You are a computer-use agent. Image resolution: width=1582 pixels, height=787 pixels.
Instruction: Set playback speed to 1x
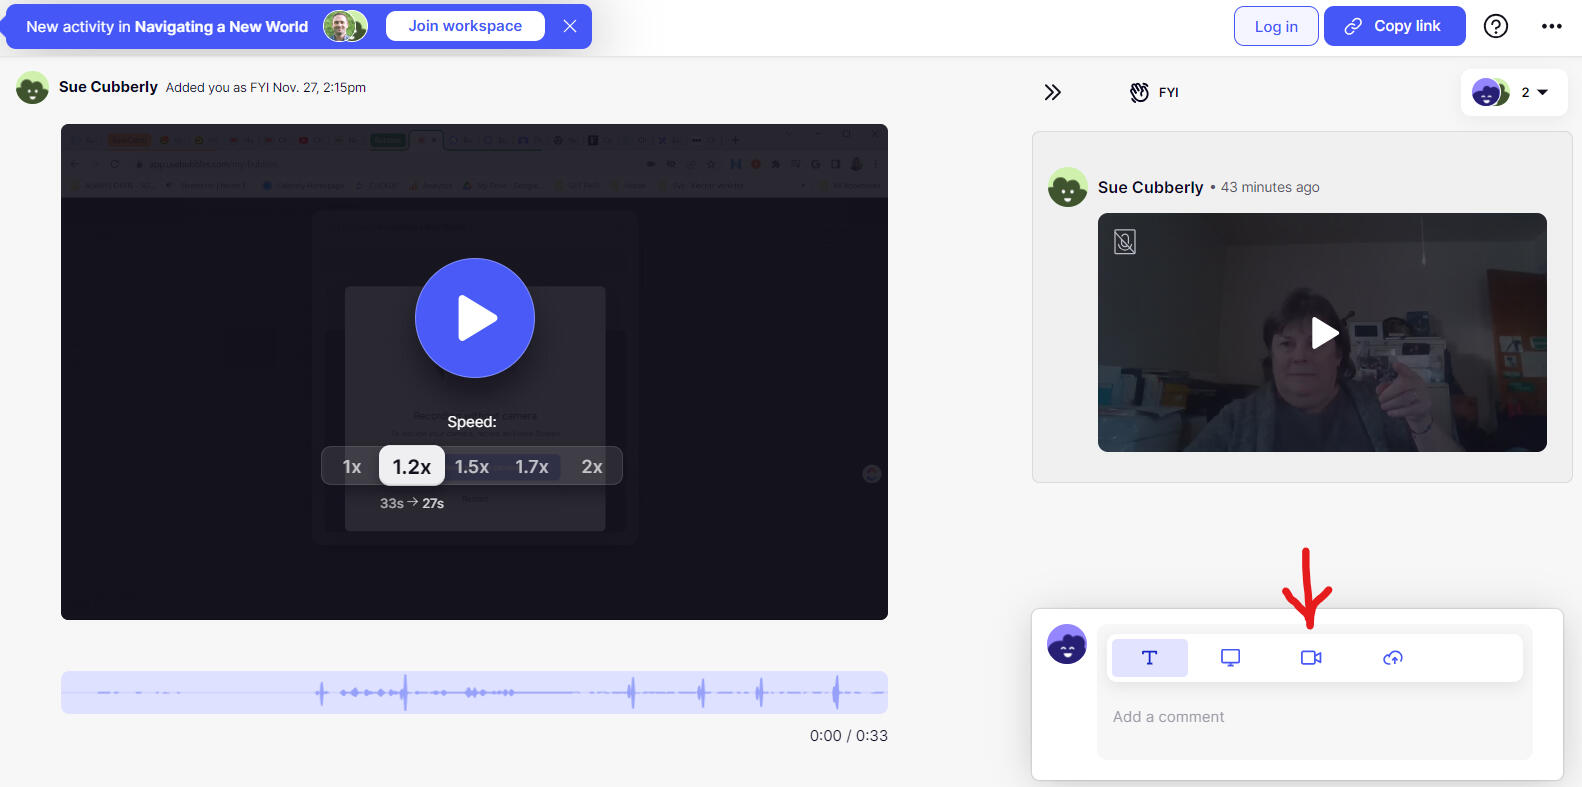click(352, 467)
